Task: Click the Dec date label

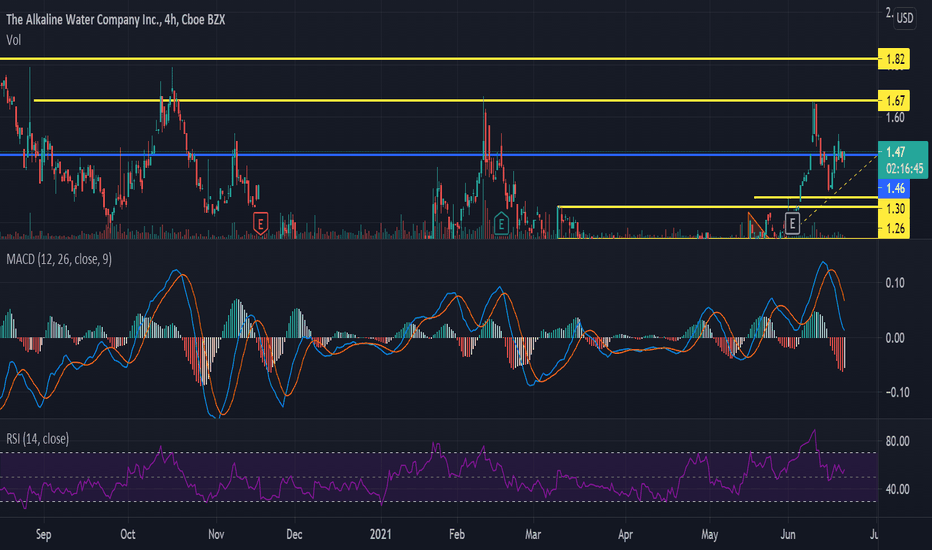Action: [x=294, y=534]
